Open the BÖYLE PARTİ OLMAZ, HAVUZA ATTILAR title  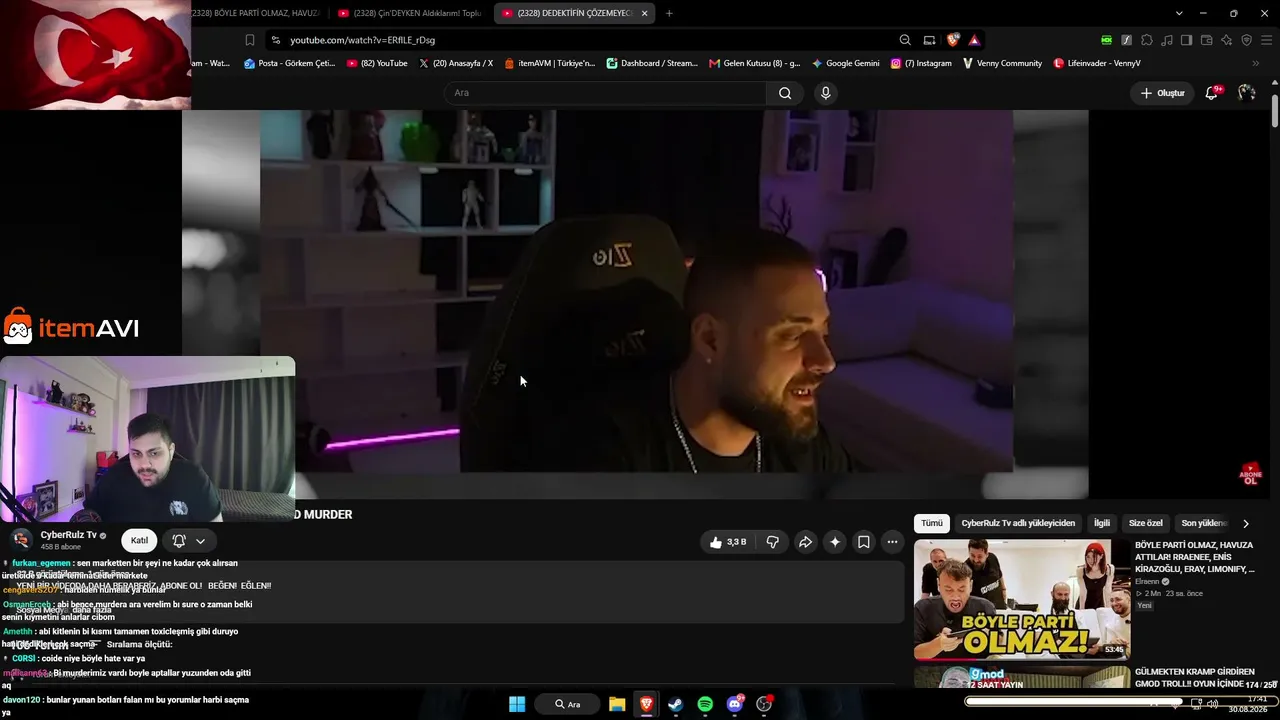pos(1195,557)
